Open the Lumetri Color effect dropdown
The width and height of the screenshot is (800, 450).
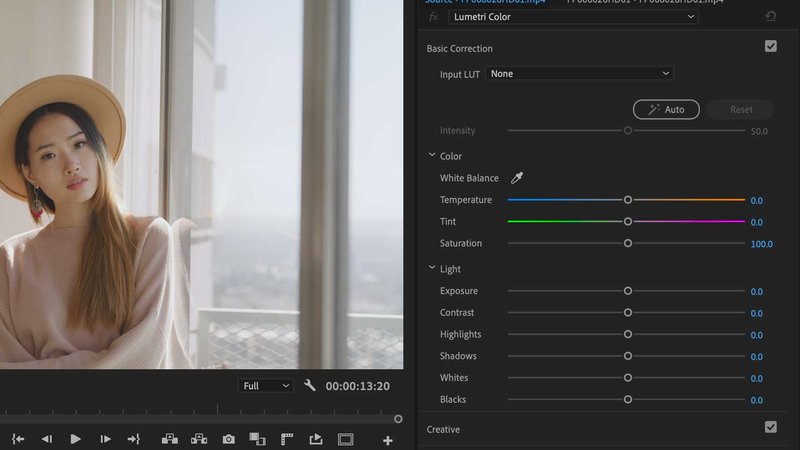(573, 17)
